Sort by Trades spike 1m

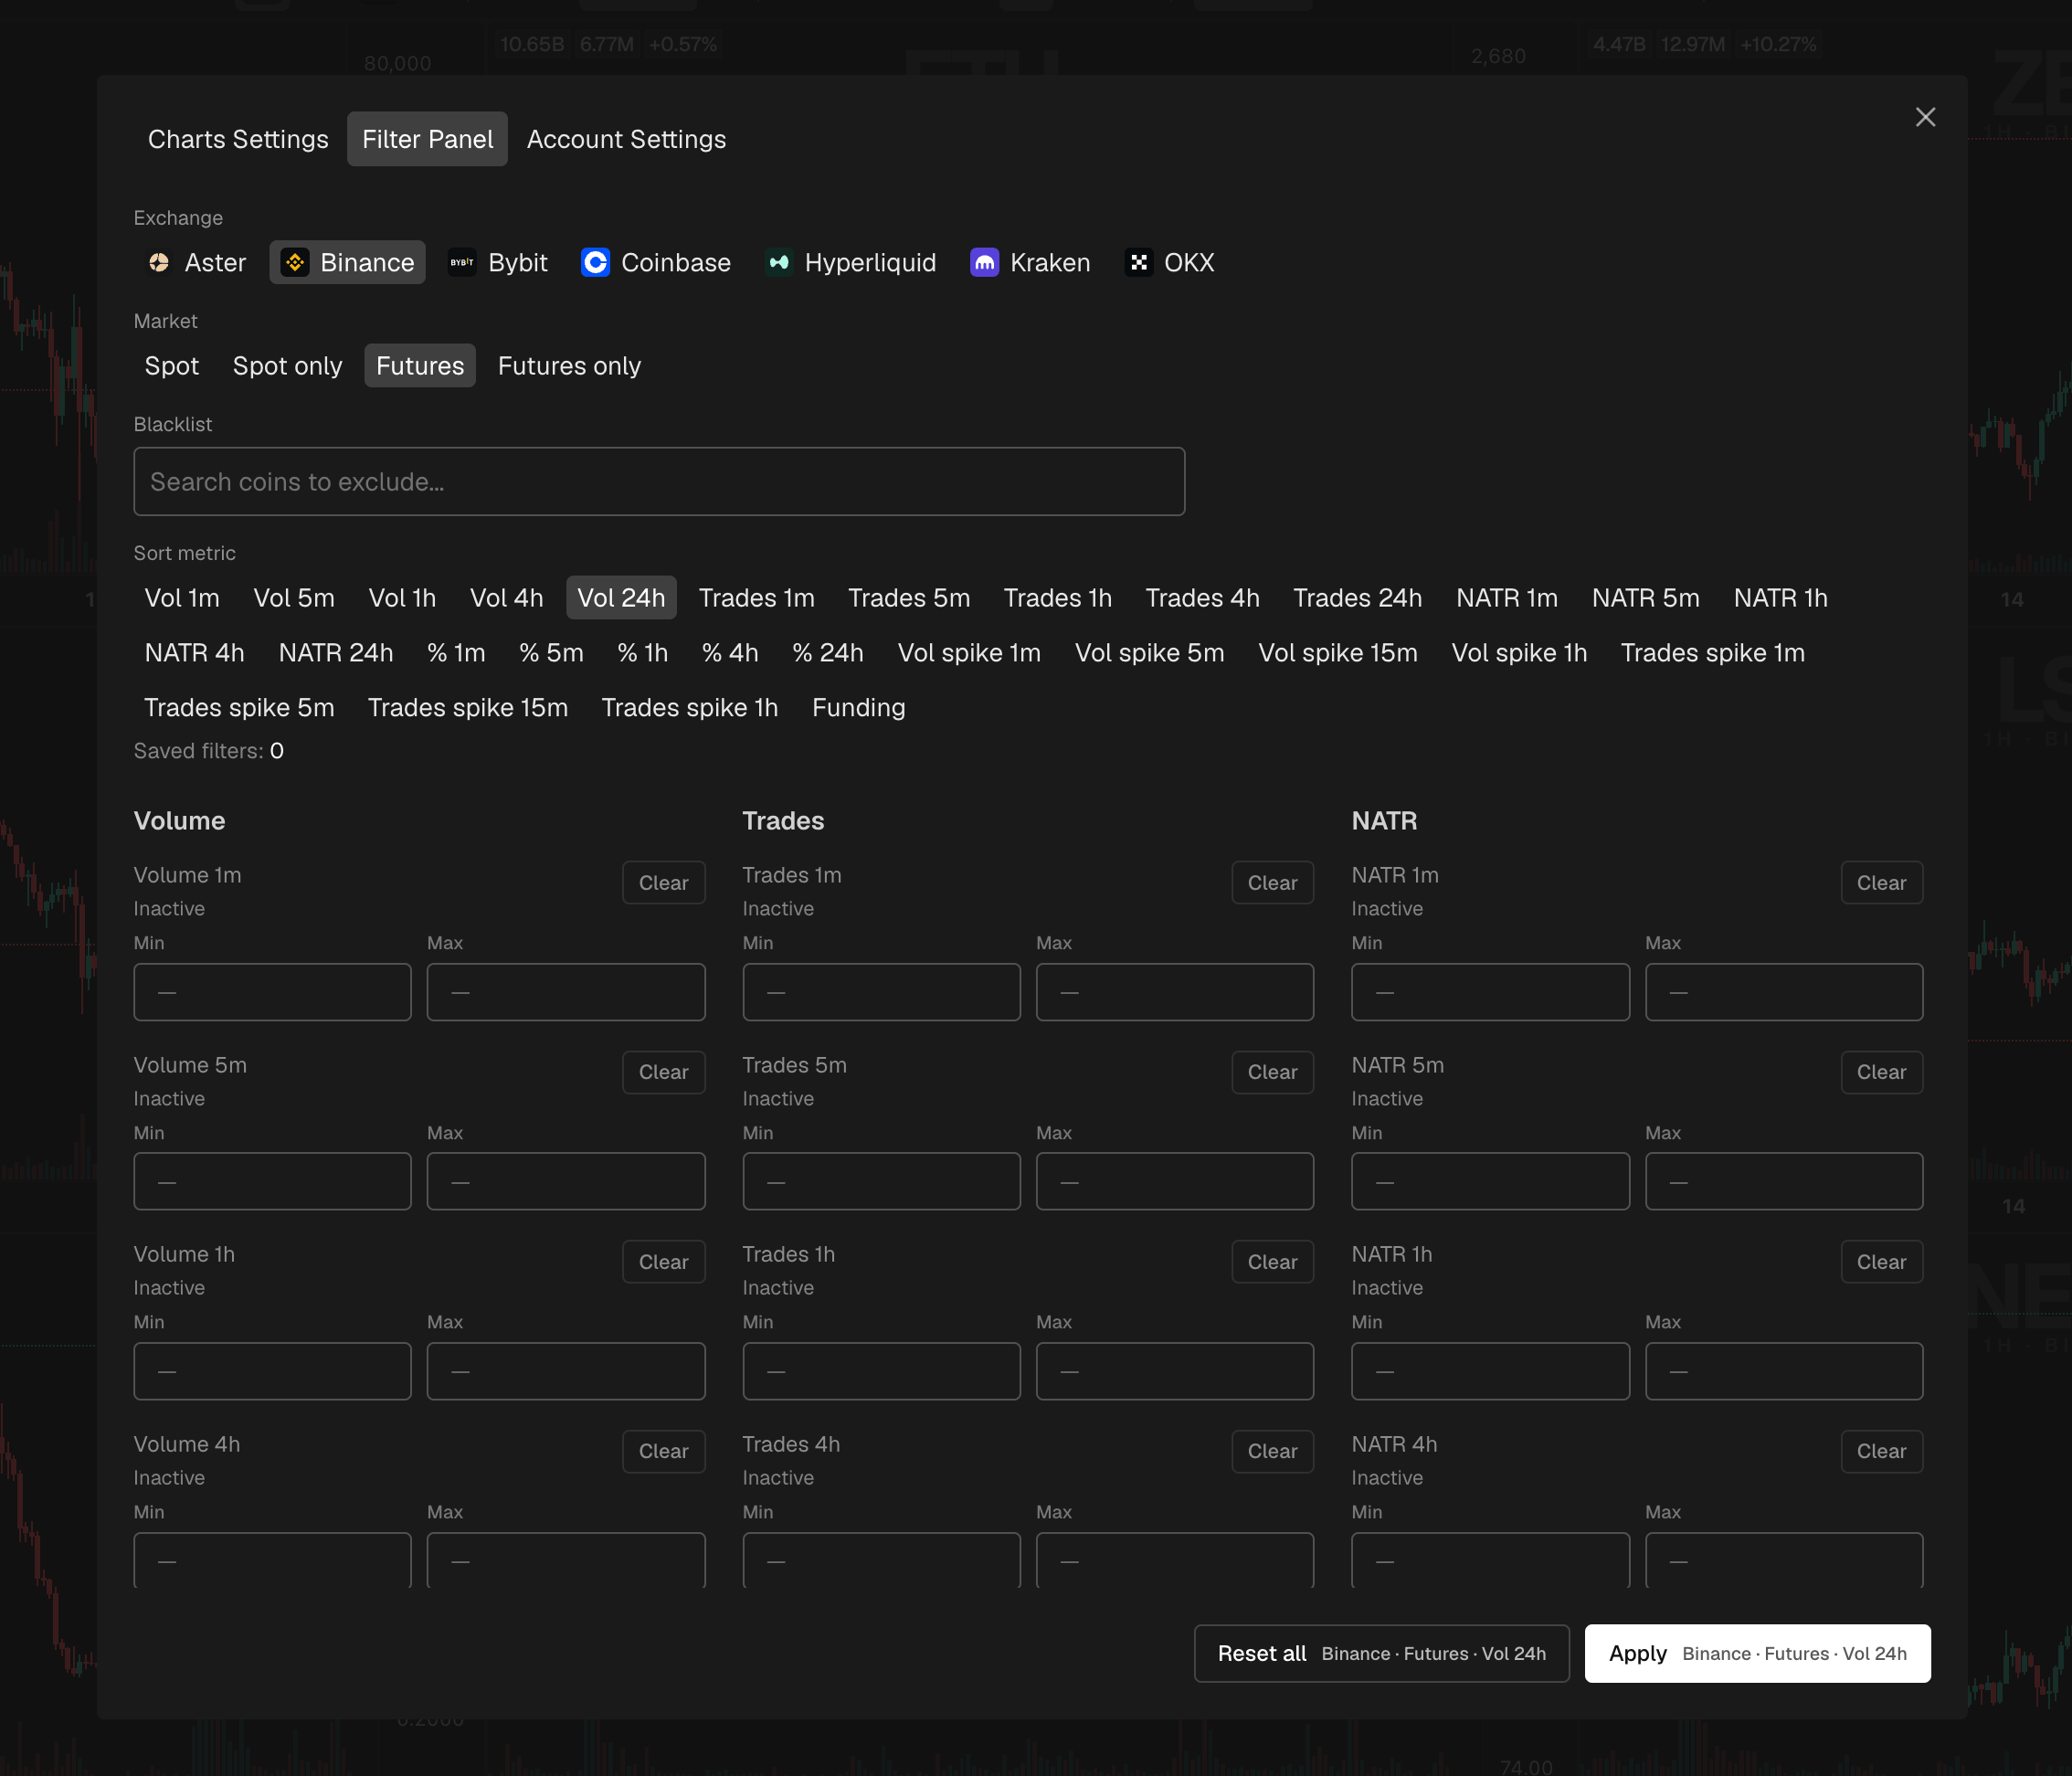click(1712, 653)
